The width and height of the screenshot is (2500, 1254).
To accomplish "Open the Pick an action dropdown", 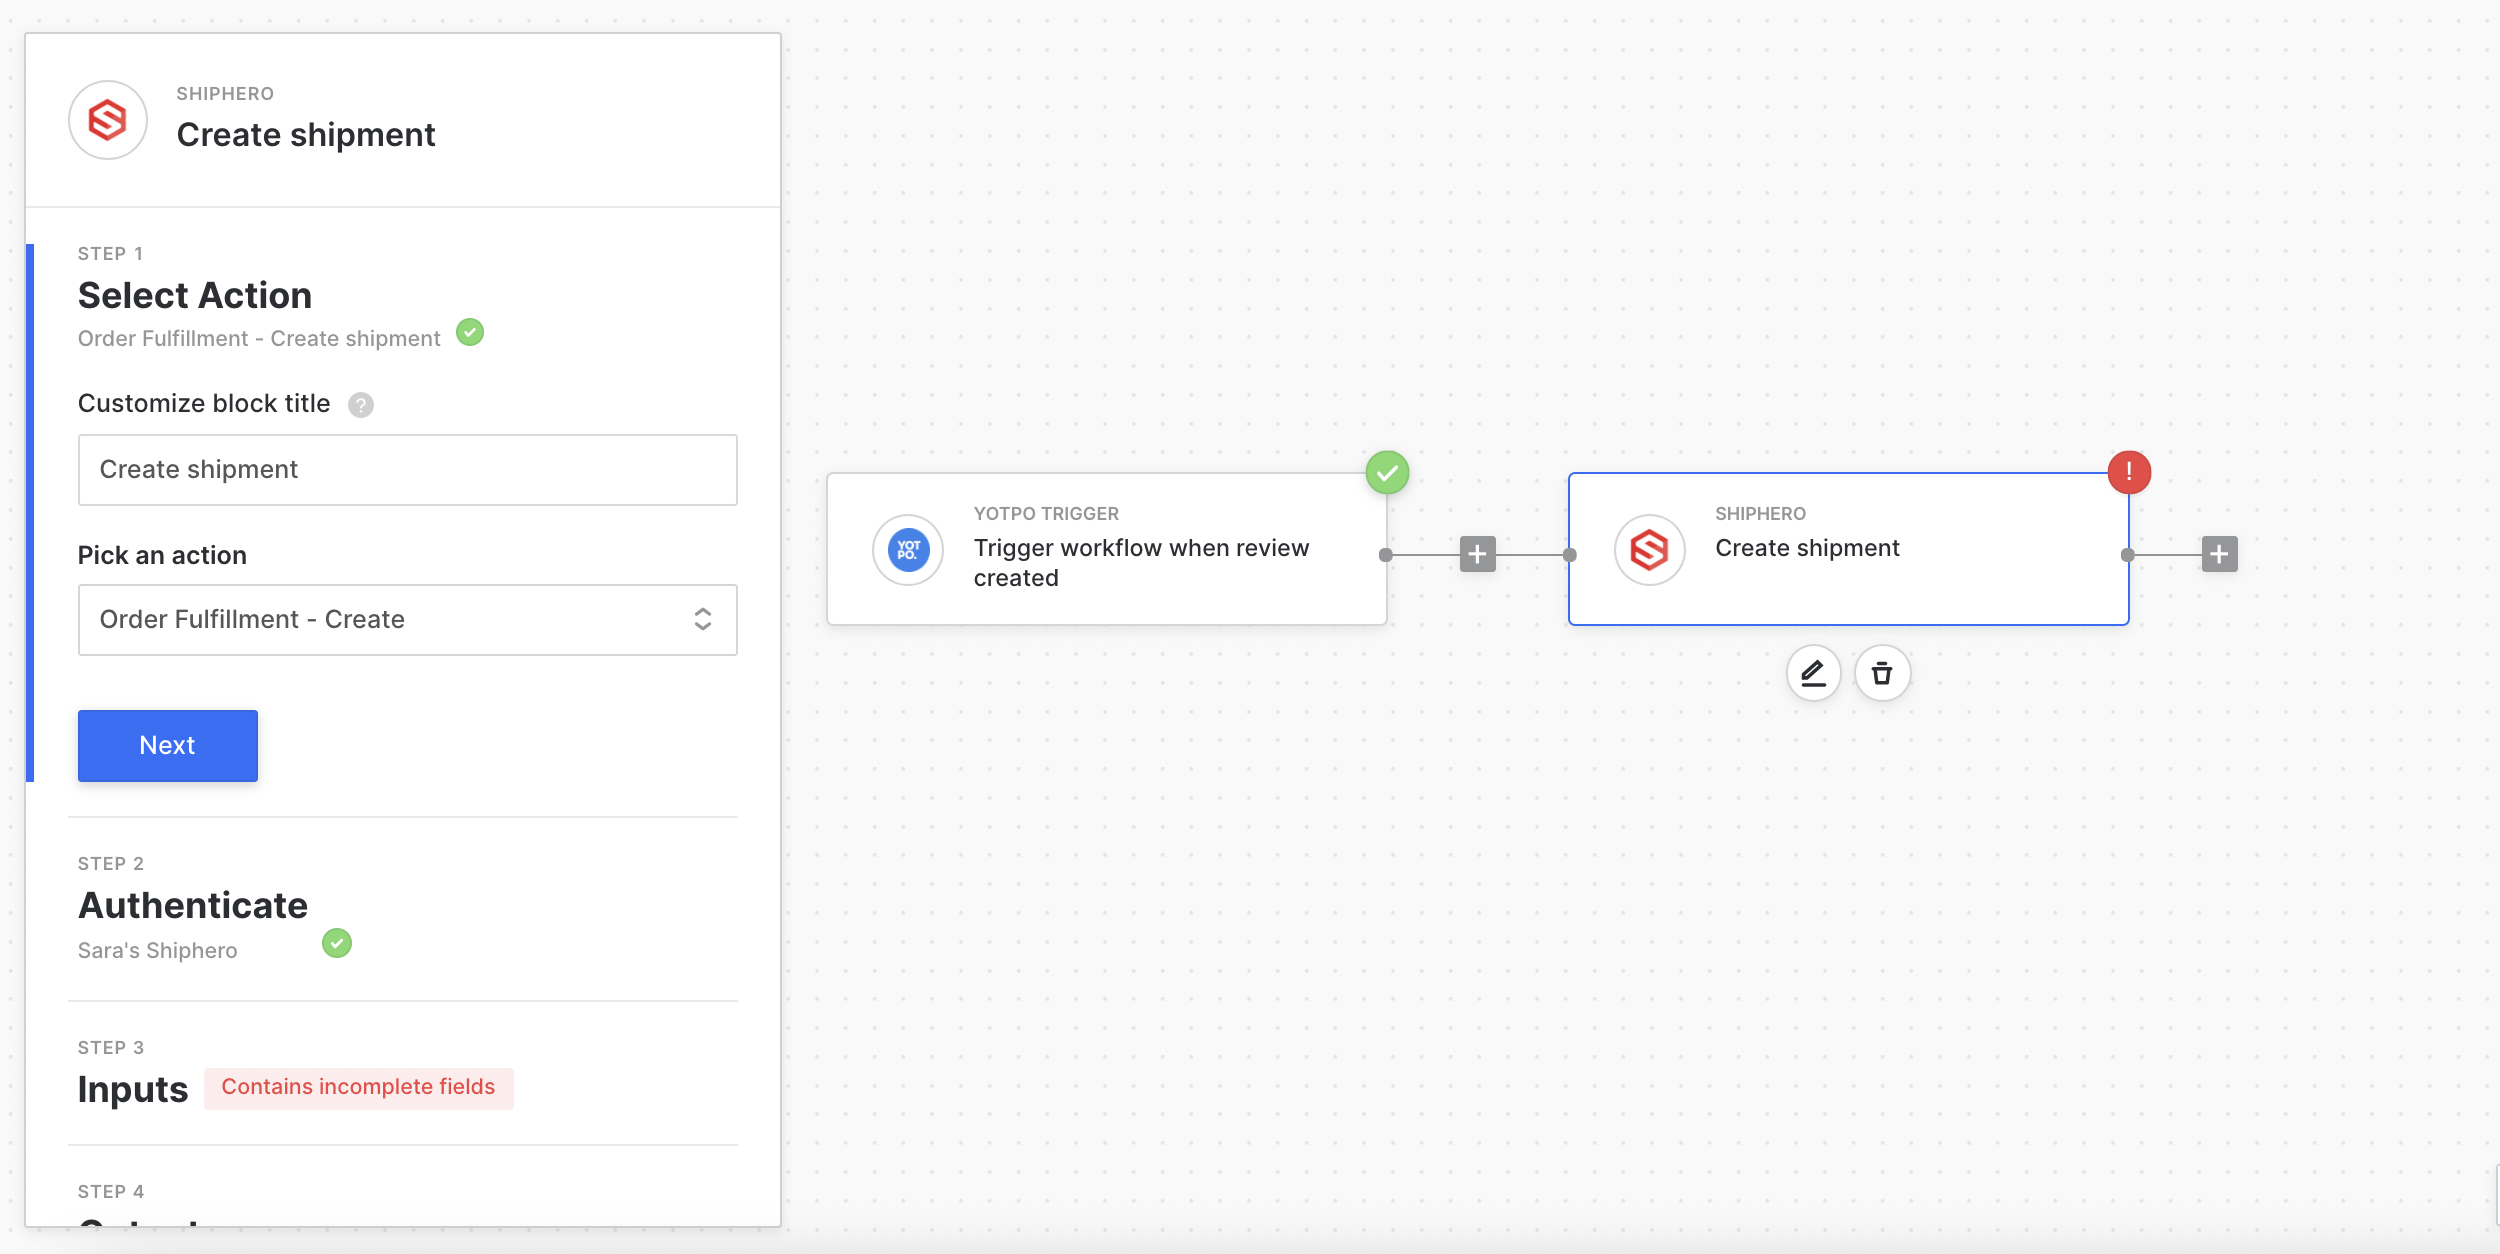I will click(x=407, y=620).
